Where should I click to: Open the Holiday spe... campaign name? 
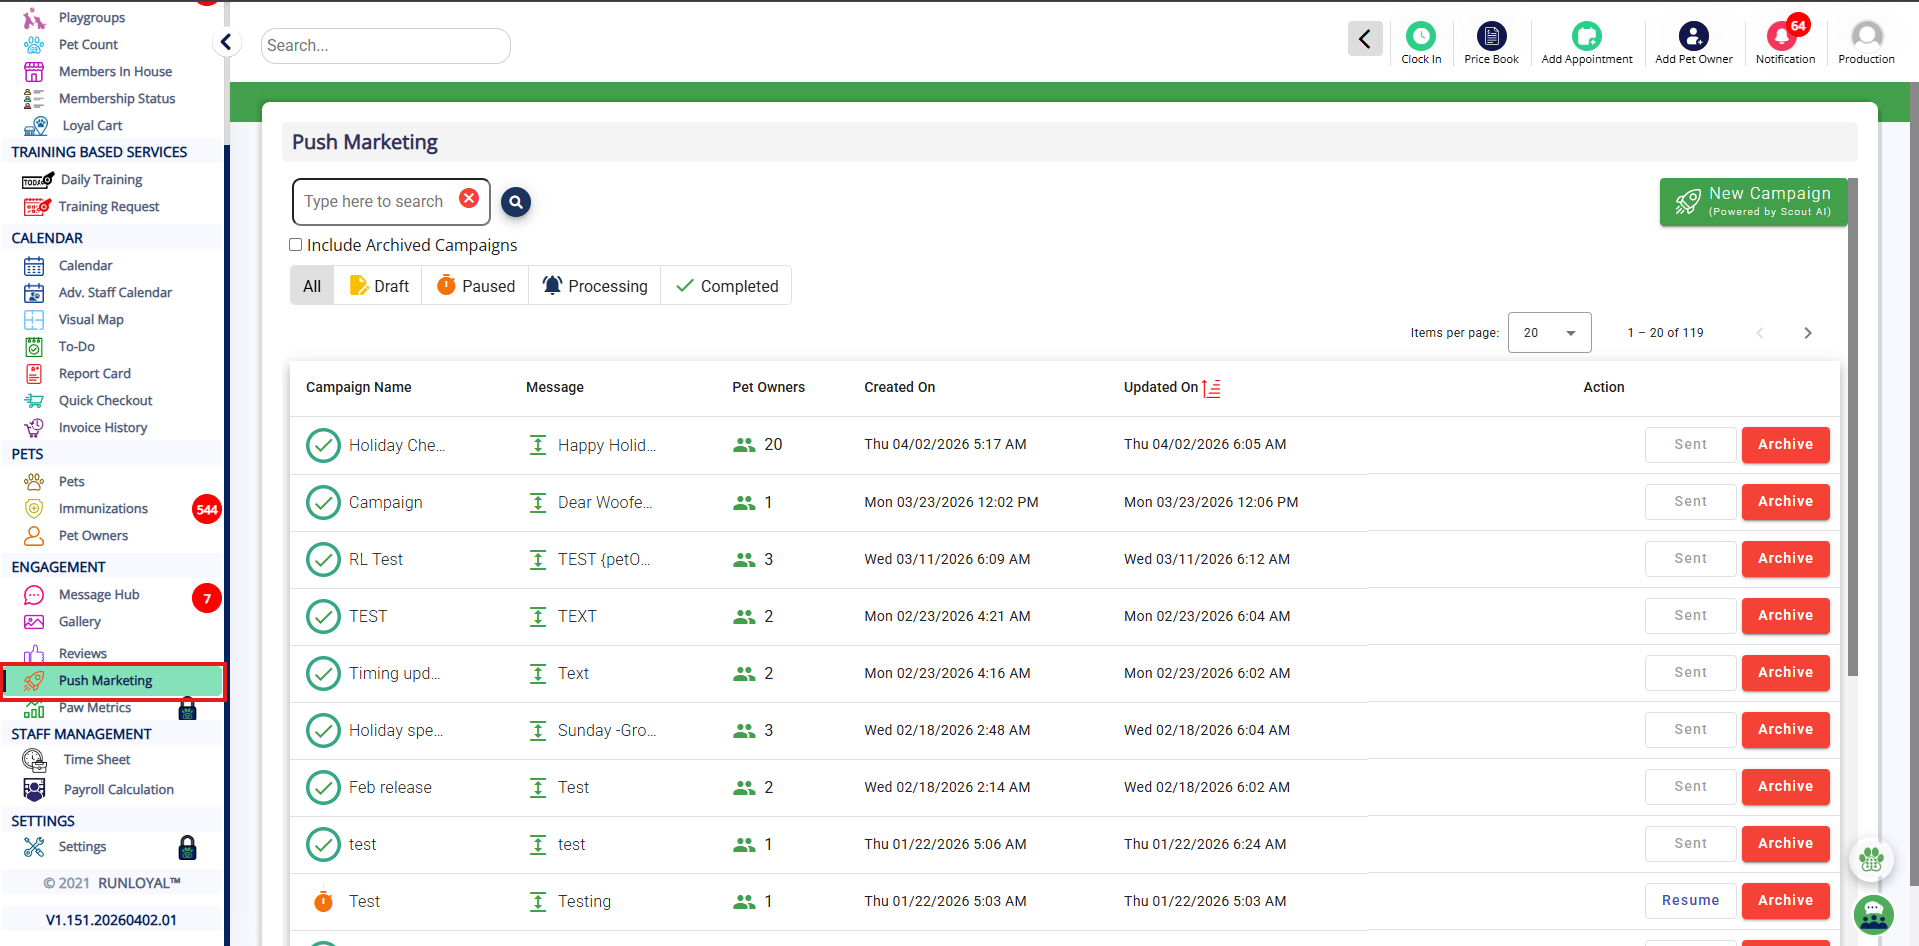click(396, 731)
